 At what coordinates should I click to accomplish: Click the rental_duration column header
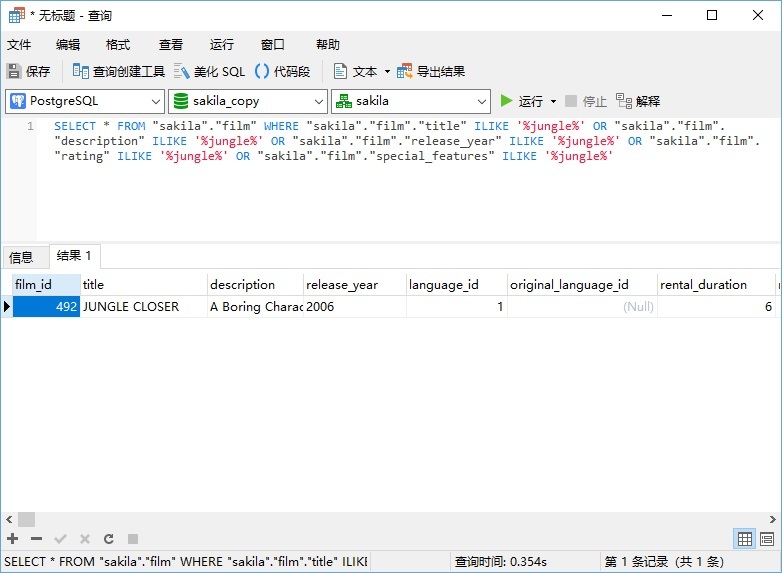click(716, 285)
